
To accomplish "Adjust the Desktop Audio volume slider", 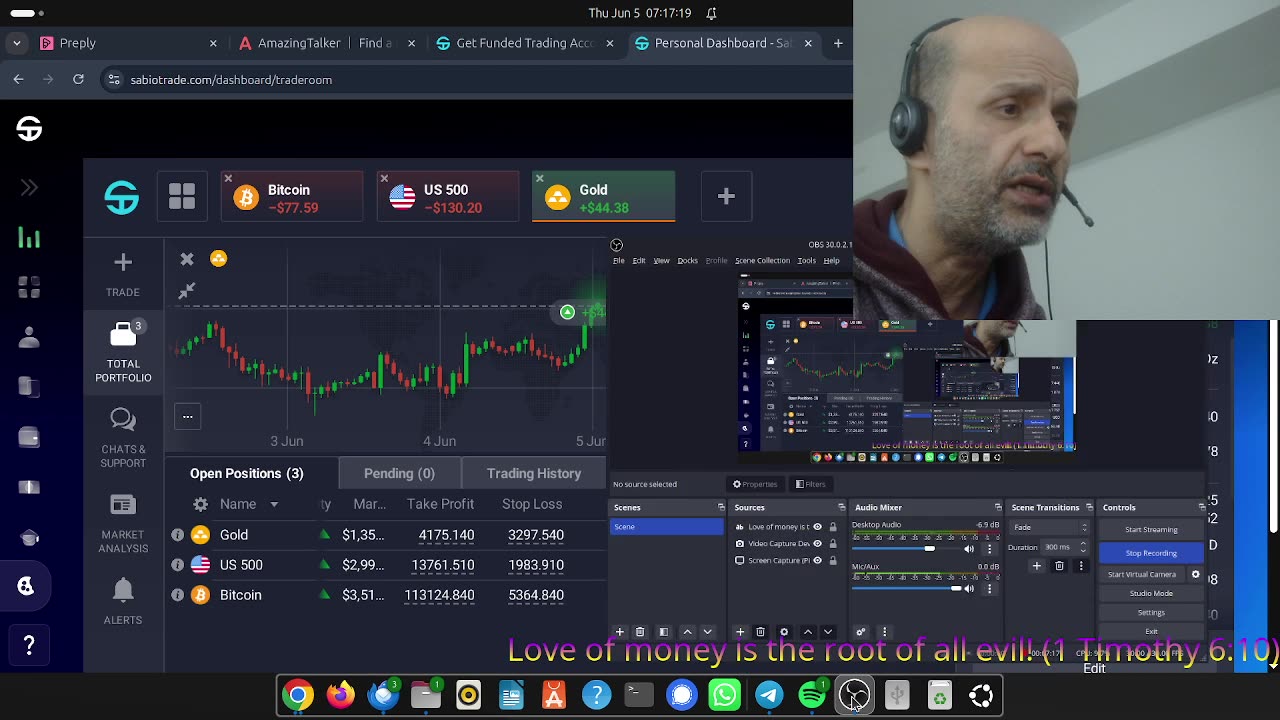I will [x=905, y=548].
